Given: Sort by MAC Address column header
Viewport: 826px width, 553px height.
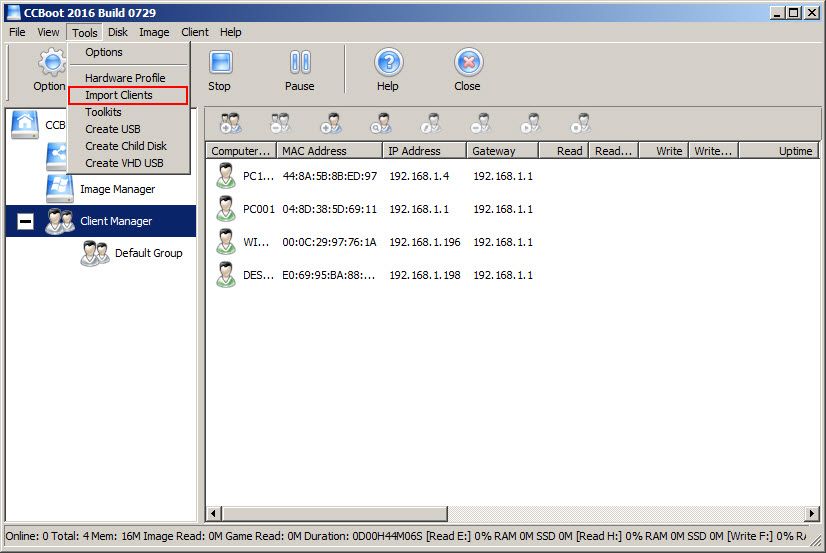Looking at the screenshot, I should point(329,151).
